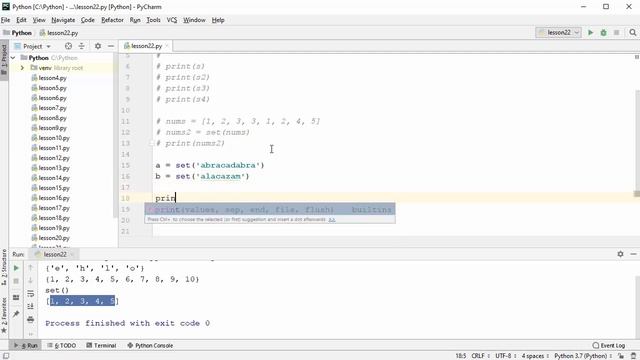Screen dimensions: 640x360
Task: Start debugging with the bug icon
Action: [x=603, y=33]
